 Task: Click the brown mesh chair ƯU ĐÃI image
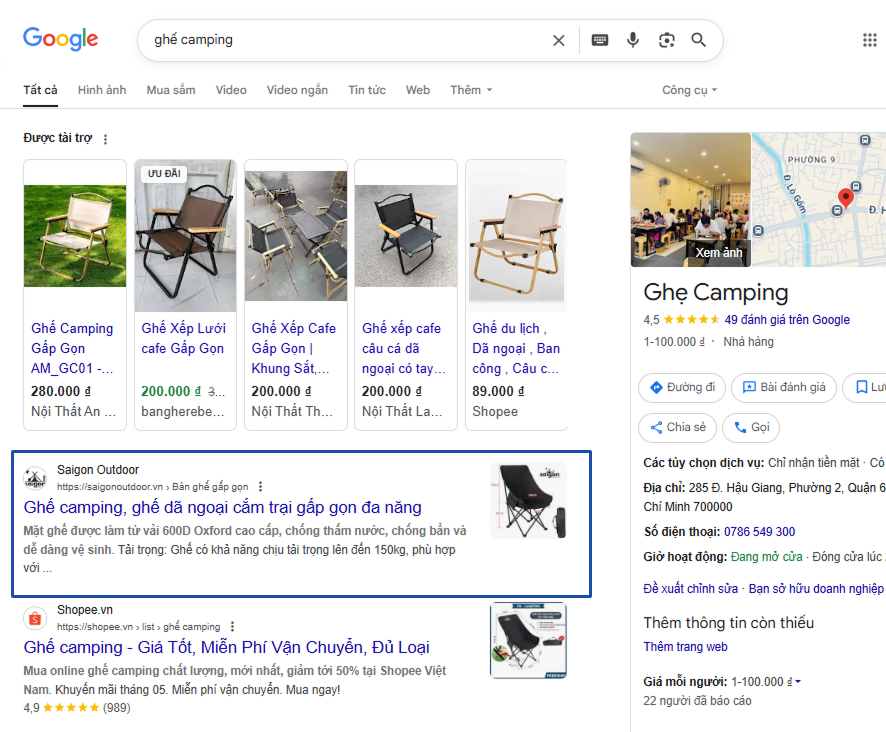pos(185,236)
